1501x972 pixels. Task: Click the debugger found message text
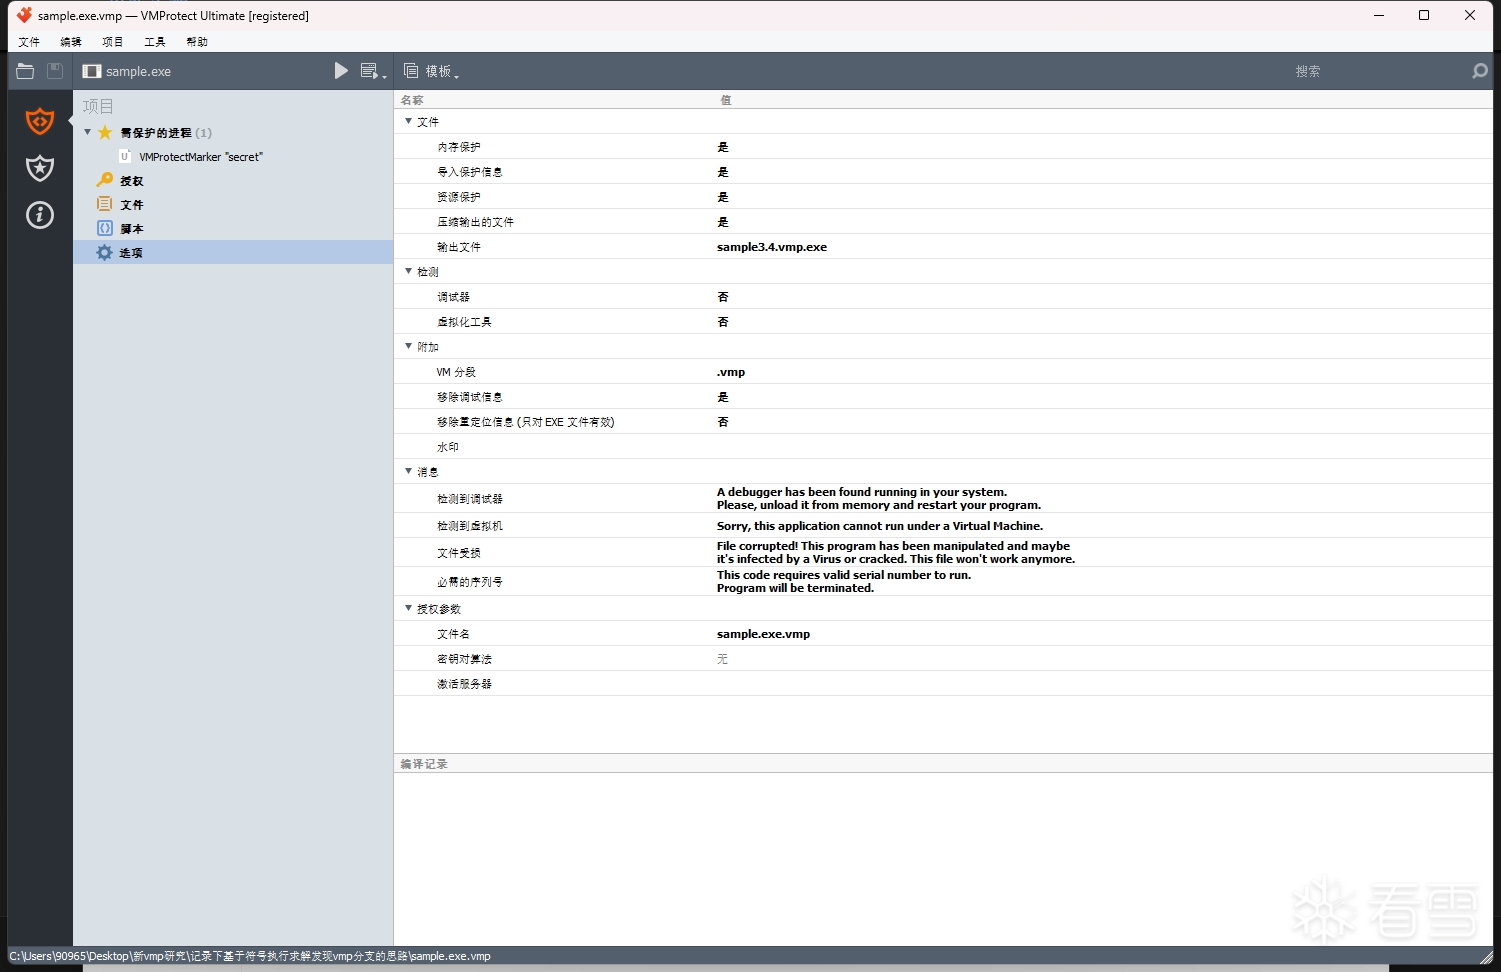coord(879,498)
